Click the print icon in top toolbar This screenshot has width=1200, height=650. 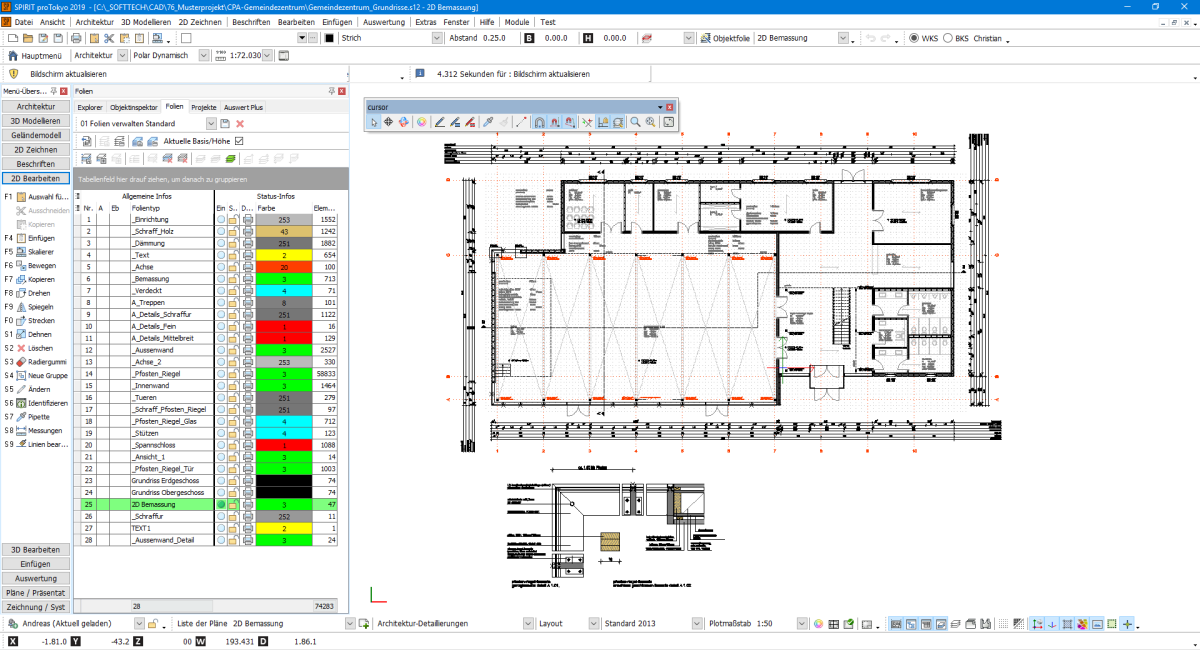click(x=77, y=38)
